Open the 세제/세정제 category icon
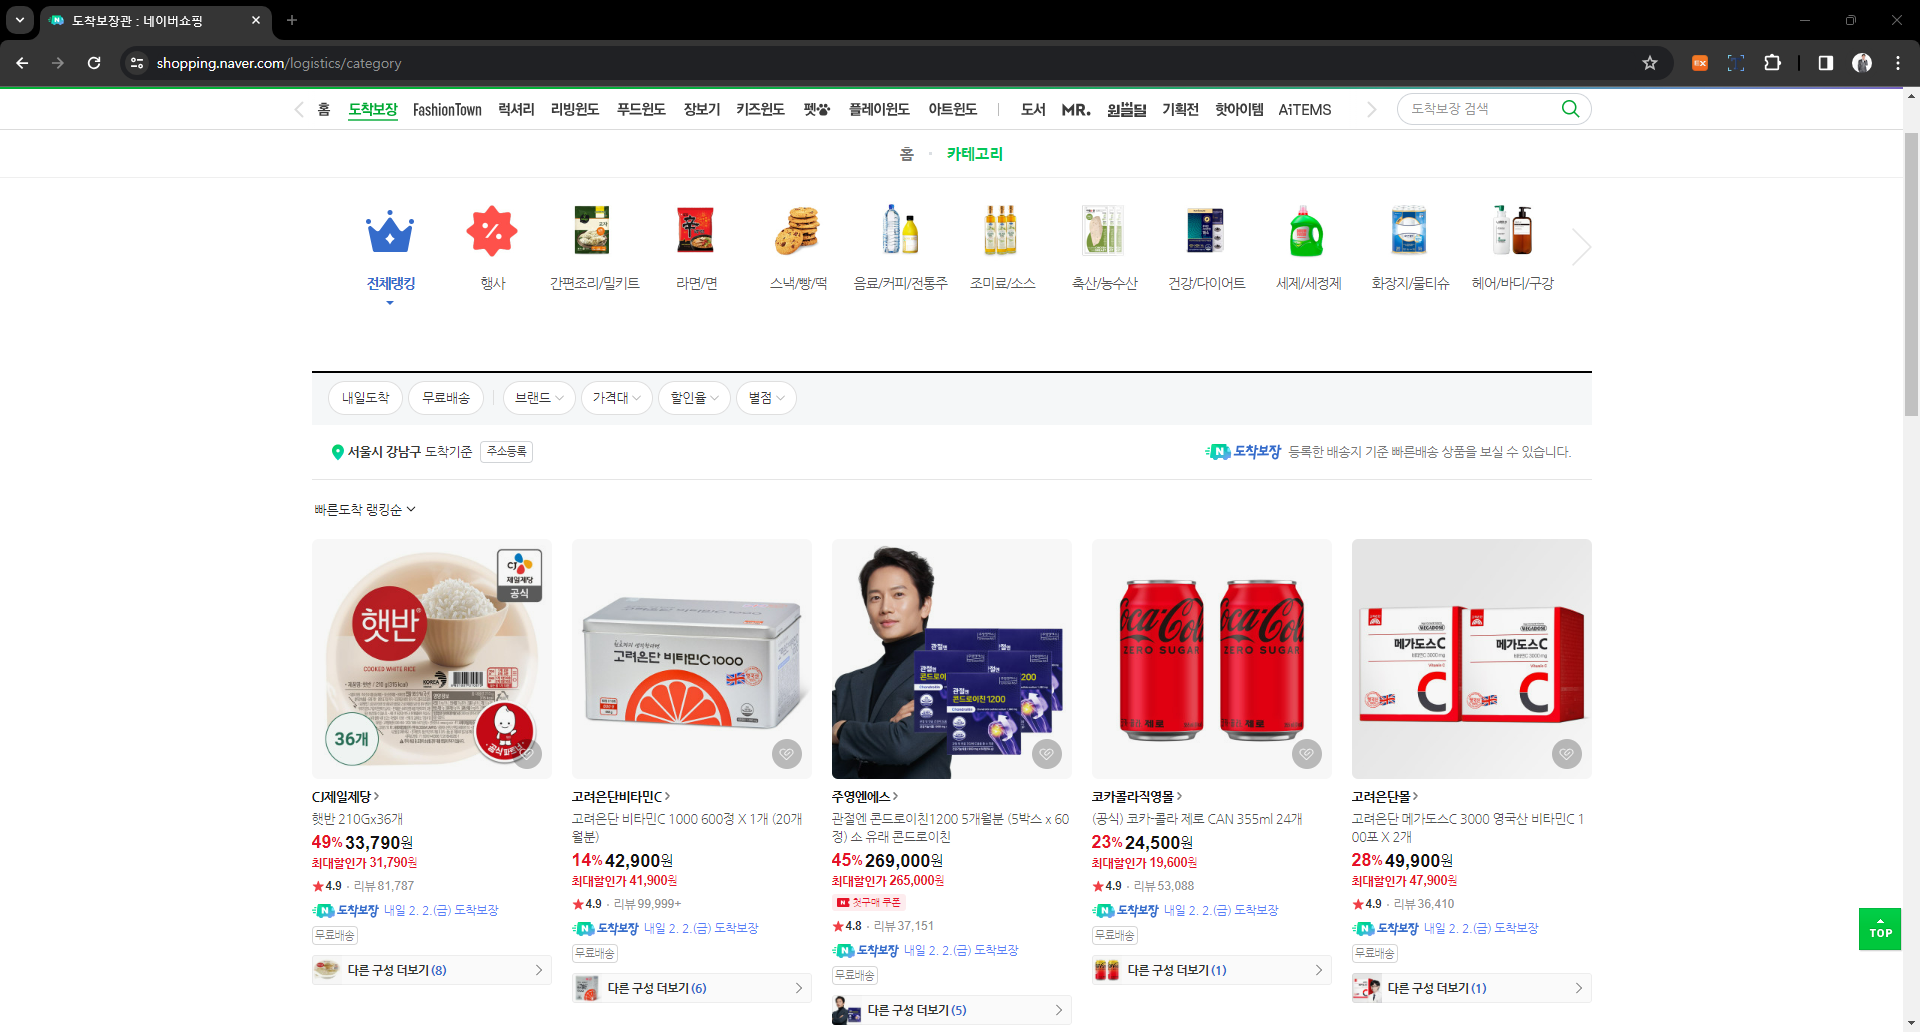This screenshot has width=1920, height=1032. [1308, 231]
